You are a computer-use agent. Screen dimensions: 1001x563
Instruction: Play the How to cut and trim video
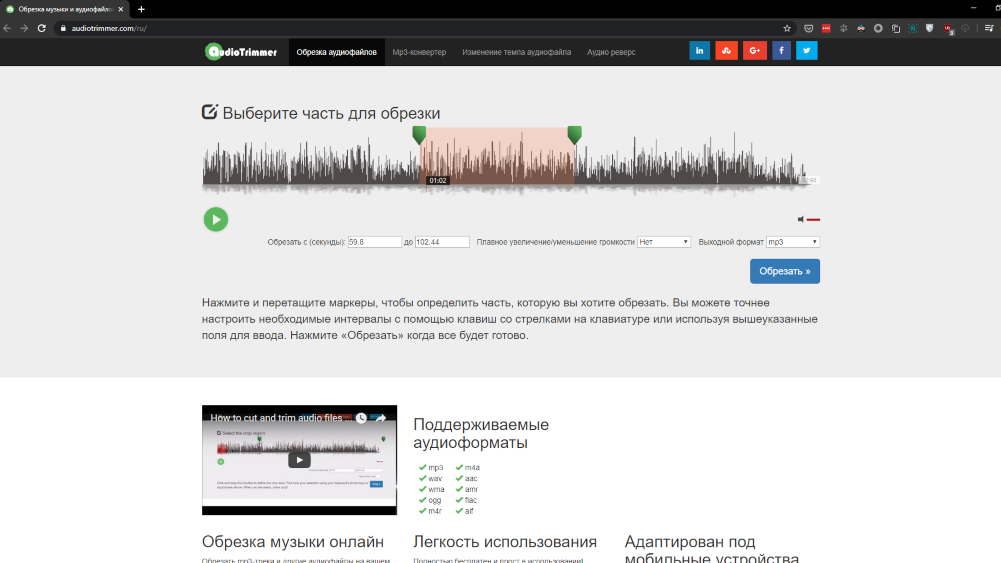click(299, 460)
